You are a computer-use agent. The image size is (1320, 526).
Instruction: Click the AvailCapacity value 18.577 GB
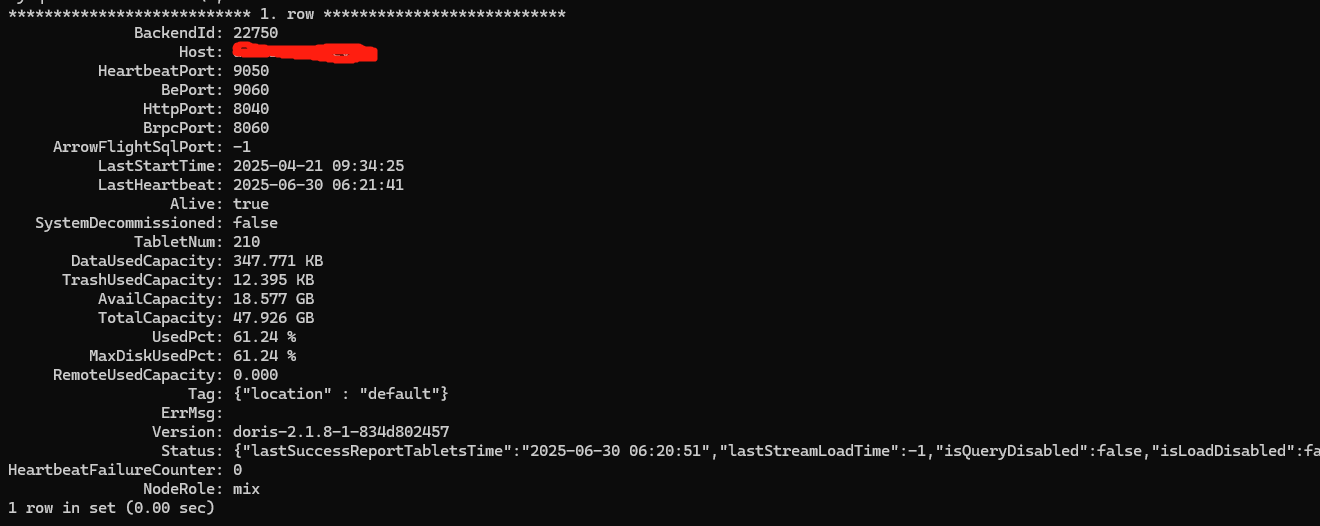point(273,299)
